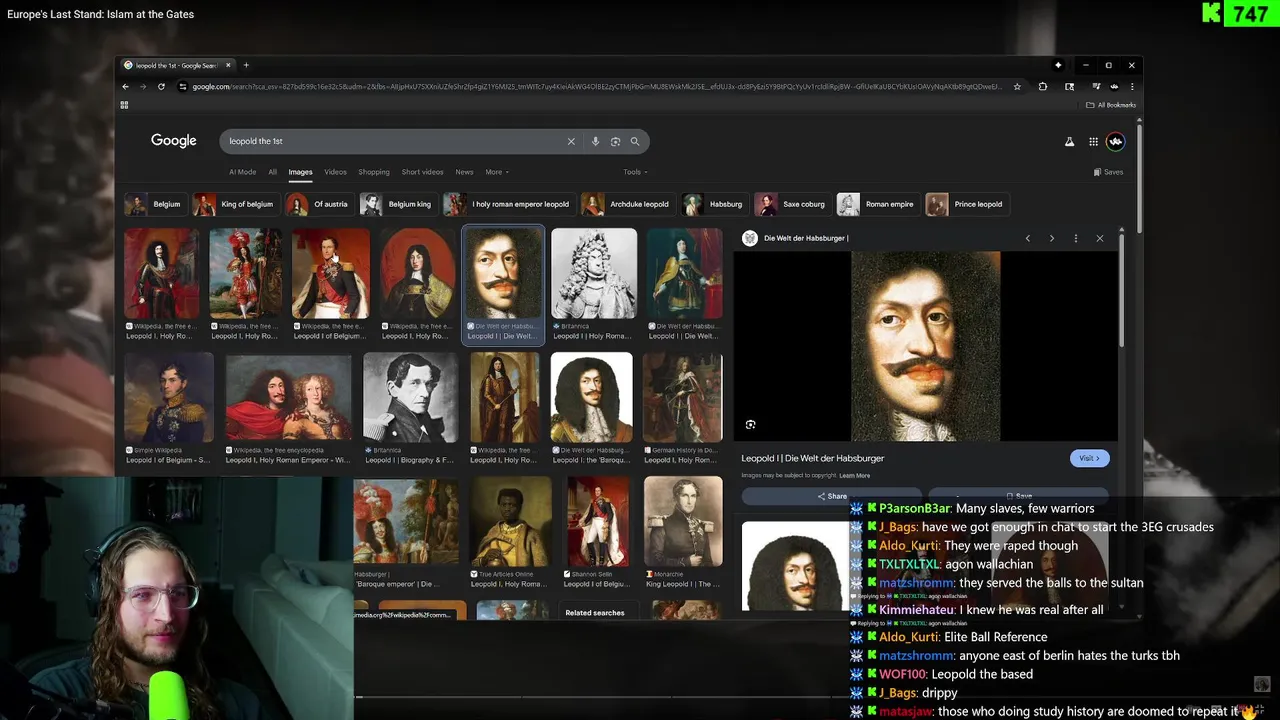Open the Britannica 'Leopold I | Biography' thumbnail
This screenshot has width=1280, height=720.
(x=410, y=397)
